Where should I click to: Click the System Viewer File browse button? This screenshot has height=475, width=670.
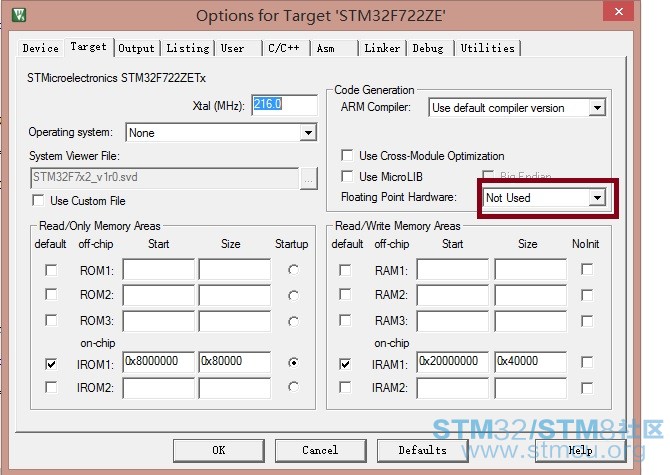coord(309,178)
